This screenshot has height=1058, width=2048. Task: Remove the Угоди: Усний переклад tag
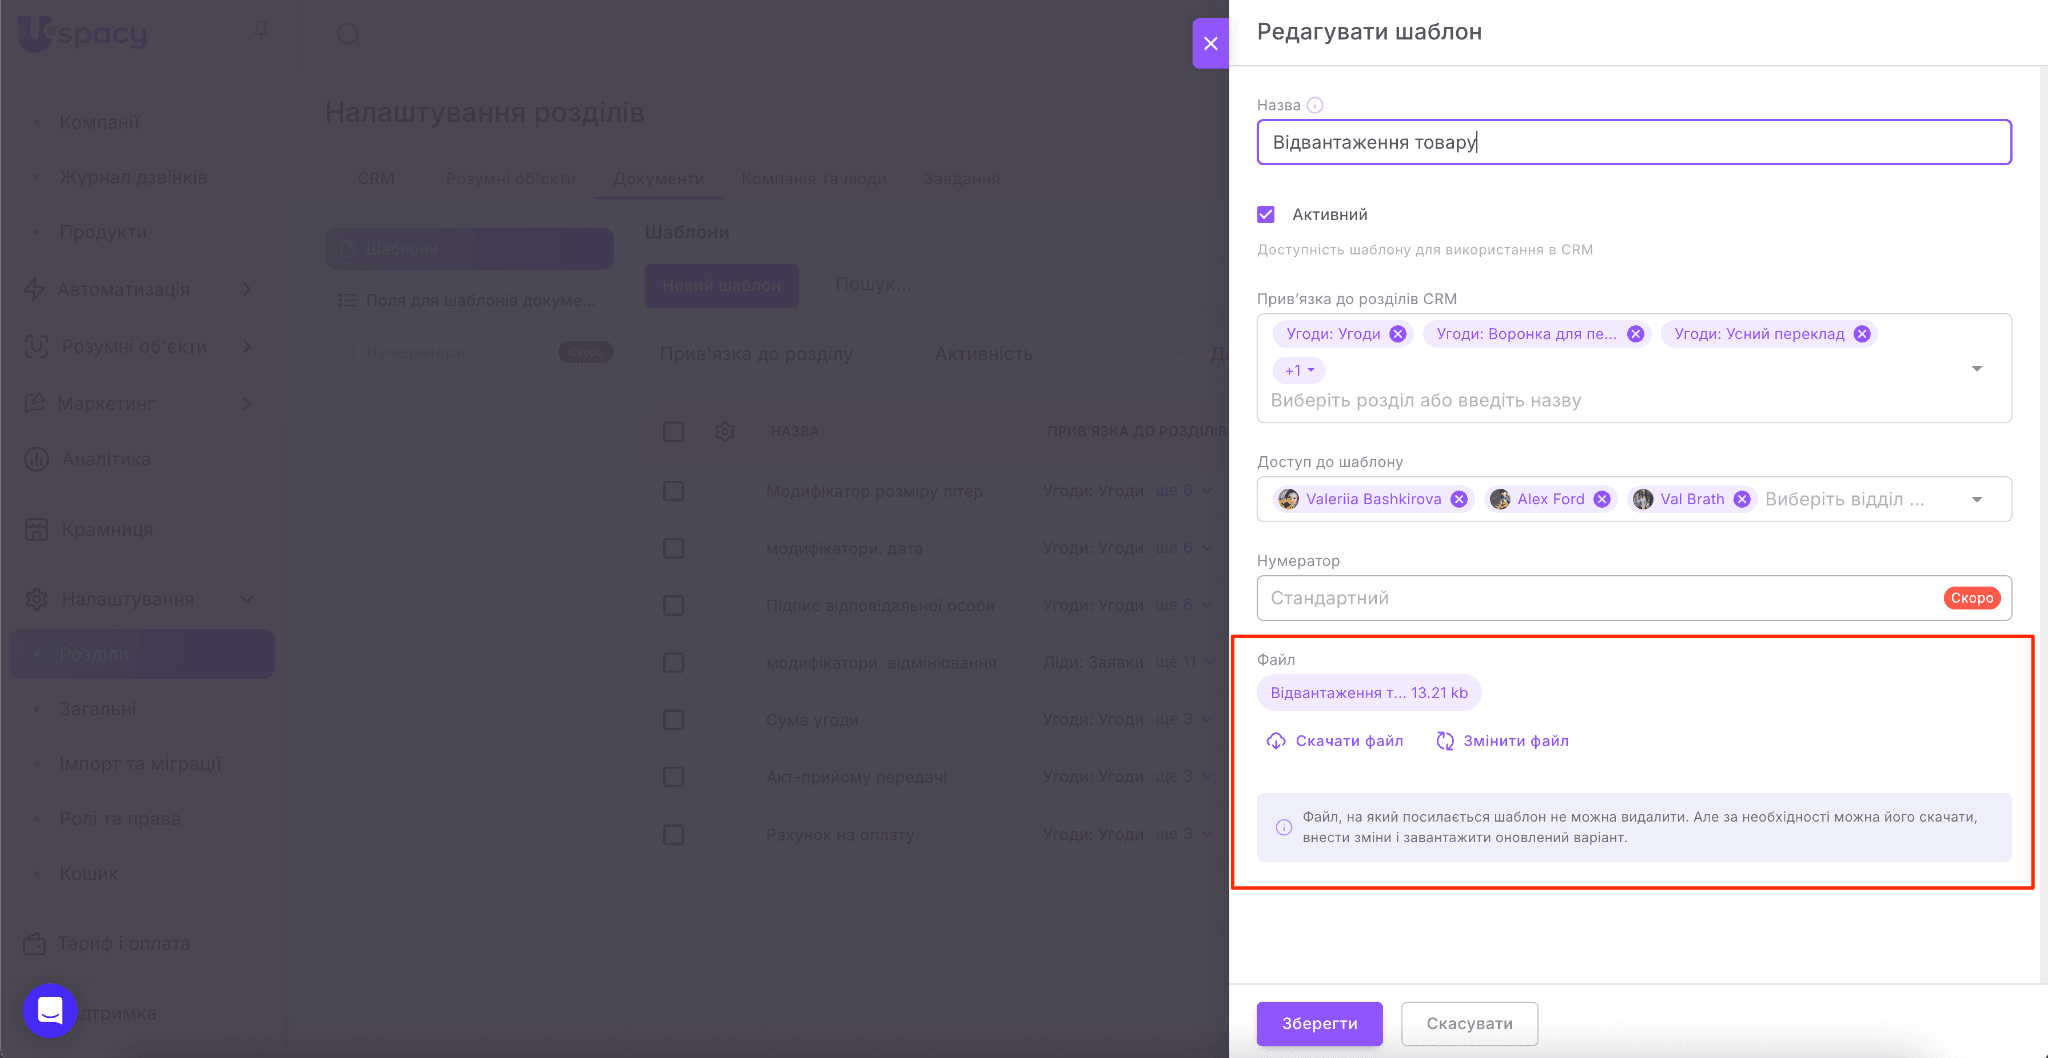(x=1862, y=334)
